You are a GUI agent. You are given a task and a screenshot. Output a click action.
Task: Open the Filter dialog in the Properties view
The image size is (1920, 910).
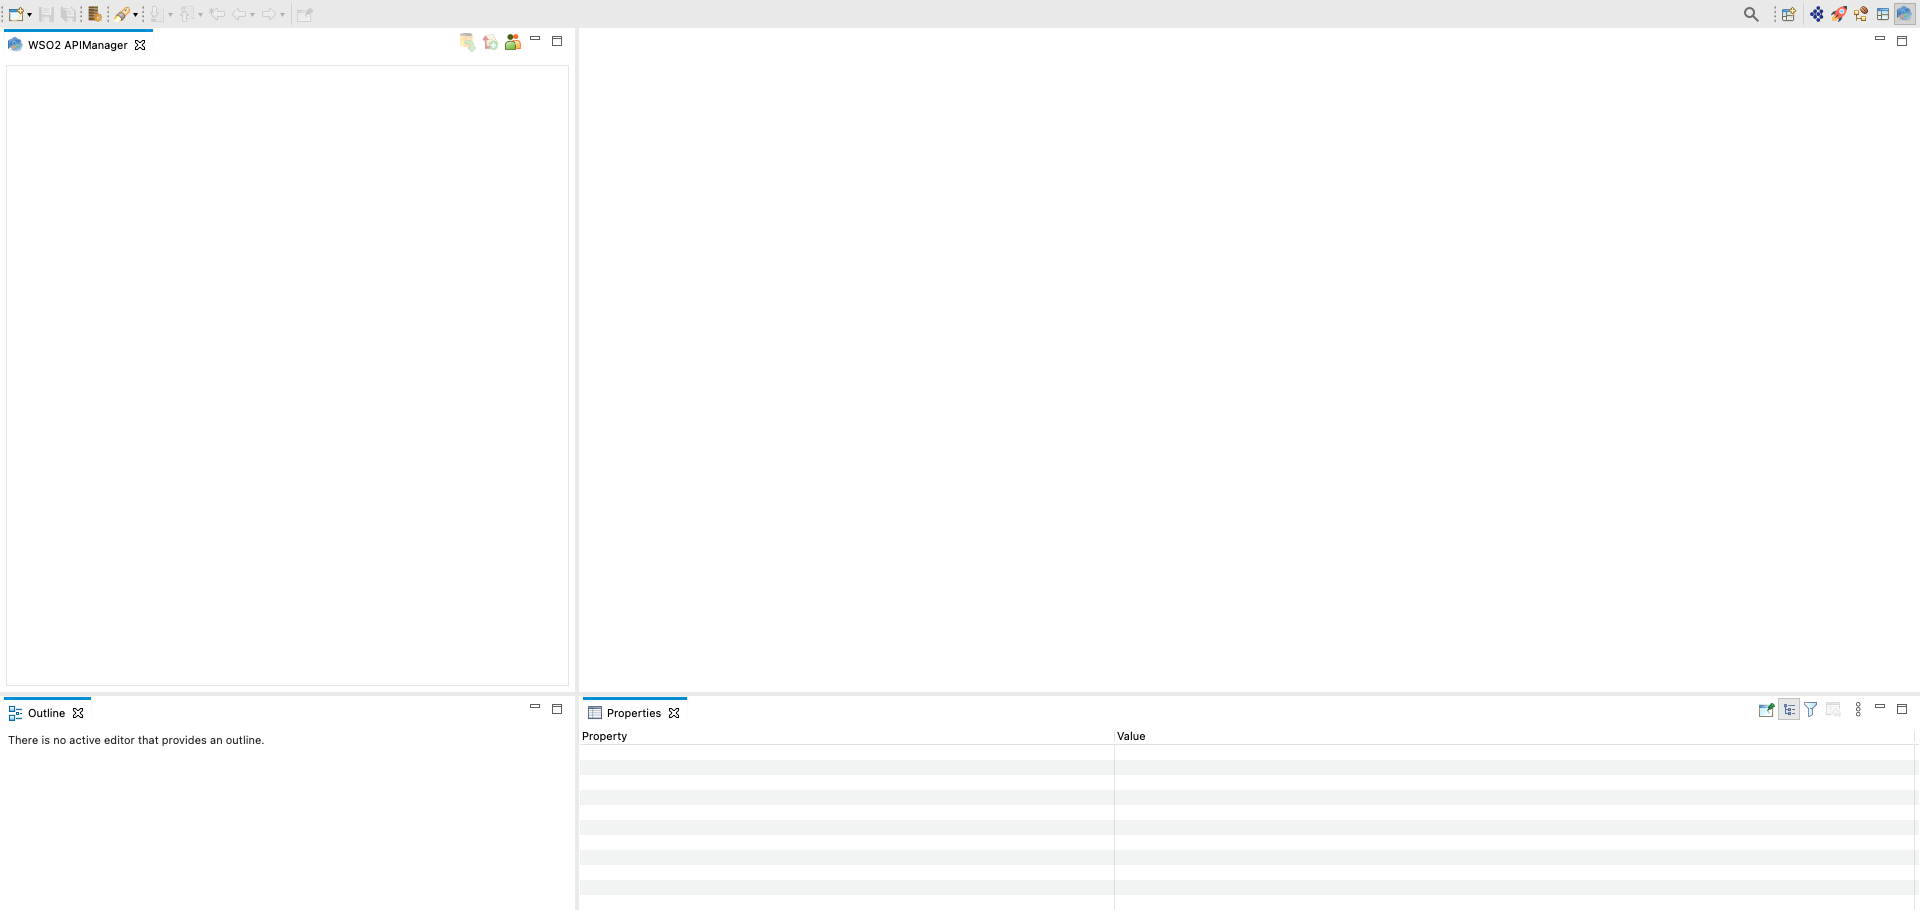click(1812, 709)
